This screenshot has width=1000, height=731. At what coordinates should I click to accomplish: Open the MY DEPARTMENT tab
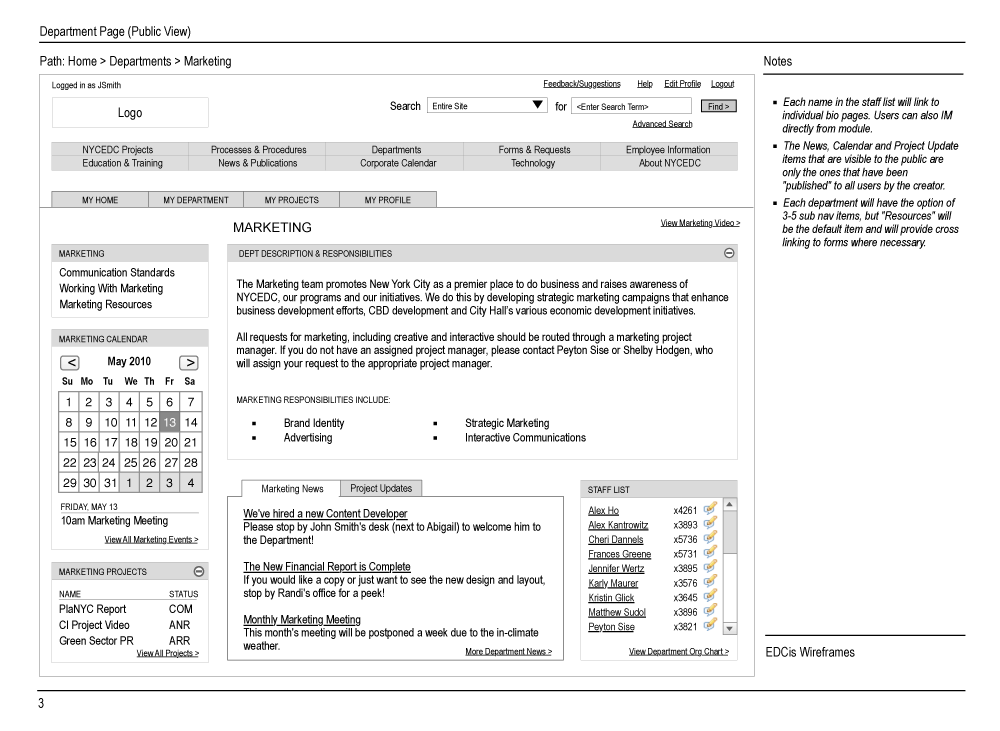(195, 199)
